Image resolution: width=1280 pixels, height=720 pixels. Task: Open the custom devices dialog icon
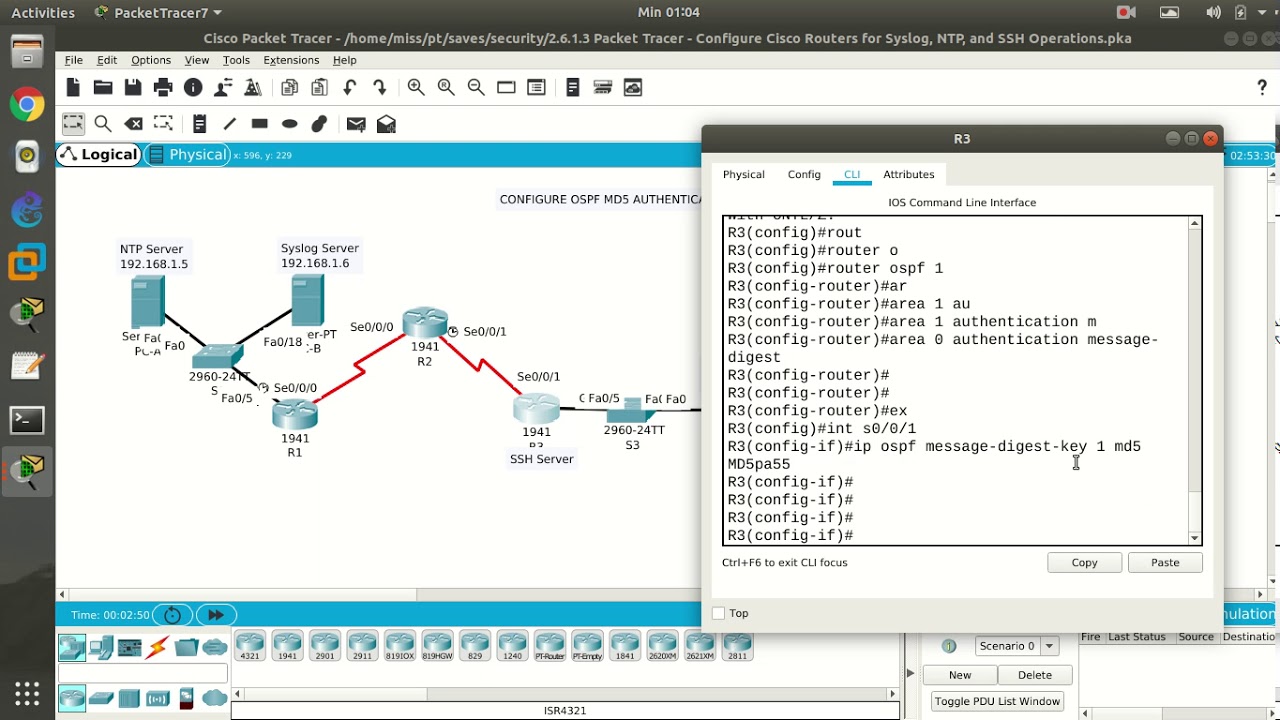click(x=536, y=88)
